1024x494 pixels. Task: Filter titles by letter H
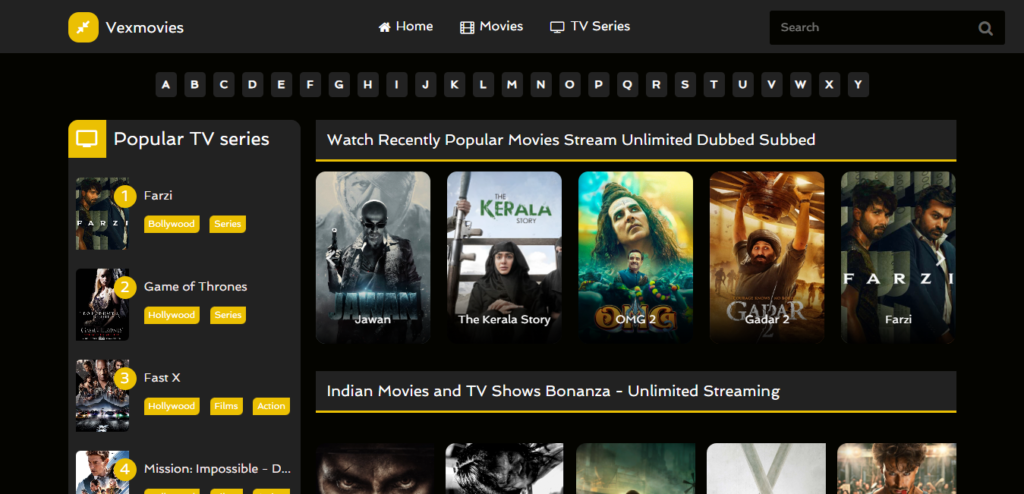click(x=368, y=85)
